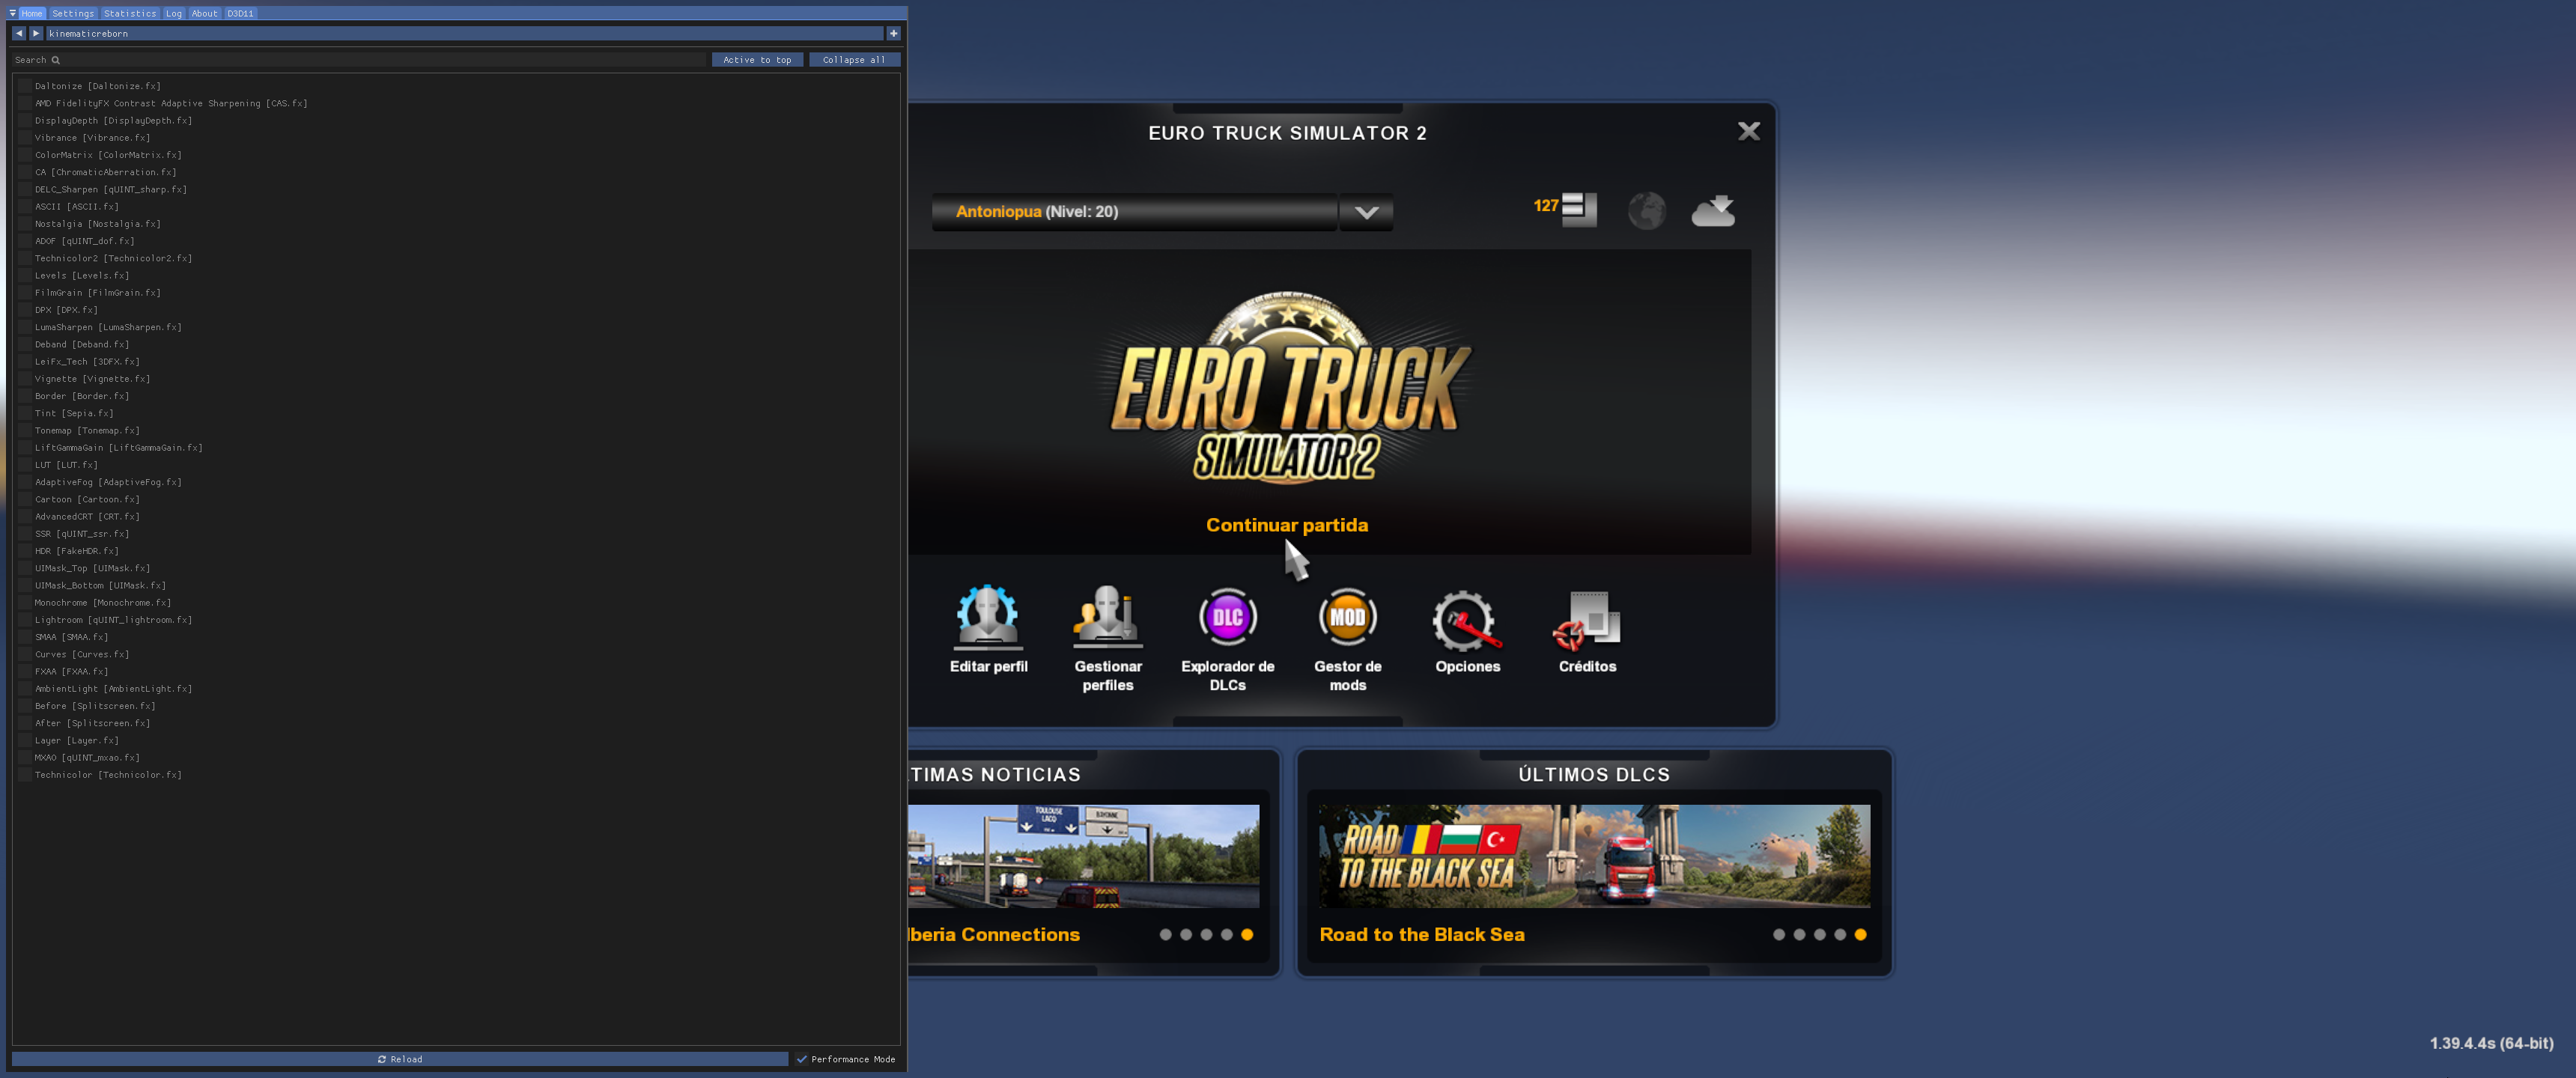Image resolution: width=2576 pixels, height=1078 pixels.
Task: Open the Gestor de mods icon
Action: 1347,617
